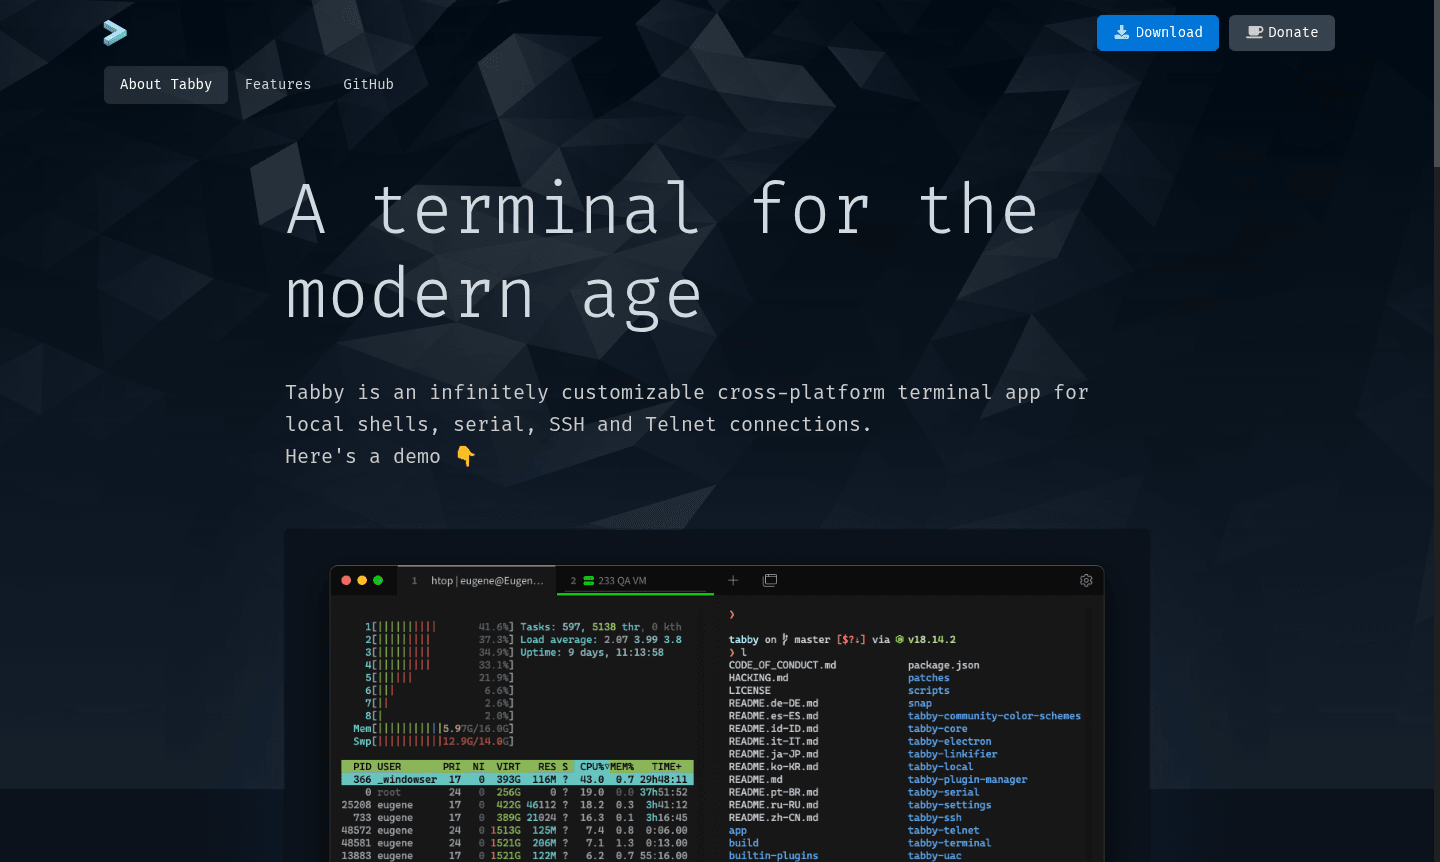The image size is (1440, 862).
Task: Click the green status indicator on 233 QA VM tab
Action: coord(588,580)
